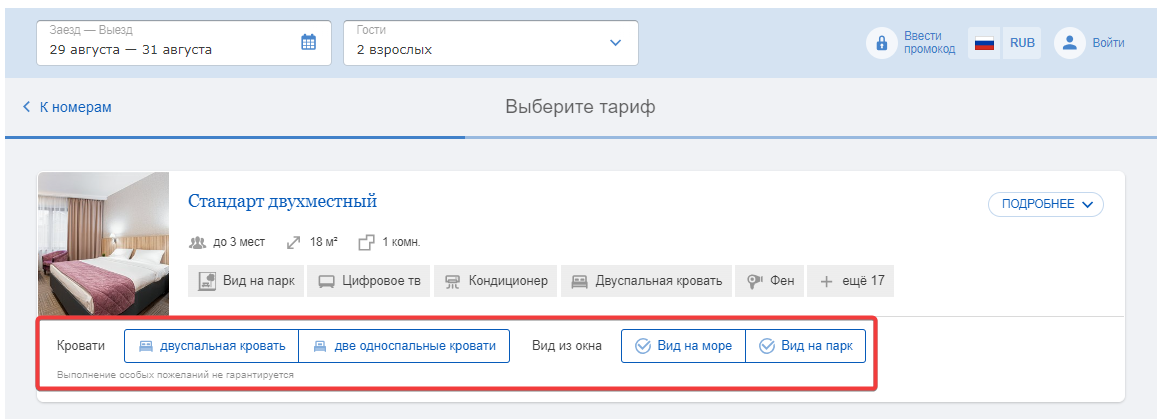Click the air conditioner amenity icon

pos(452,282)
